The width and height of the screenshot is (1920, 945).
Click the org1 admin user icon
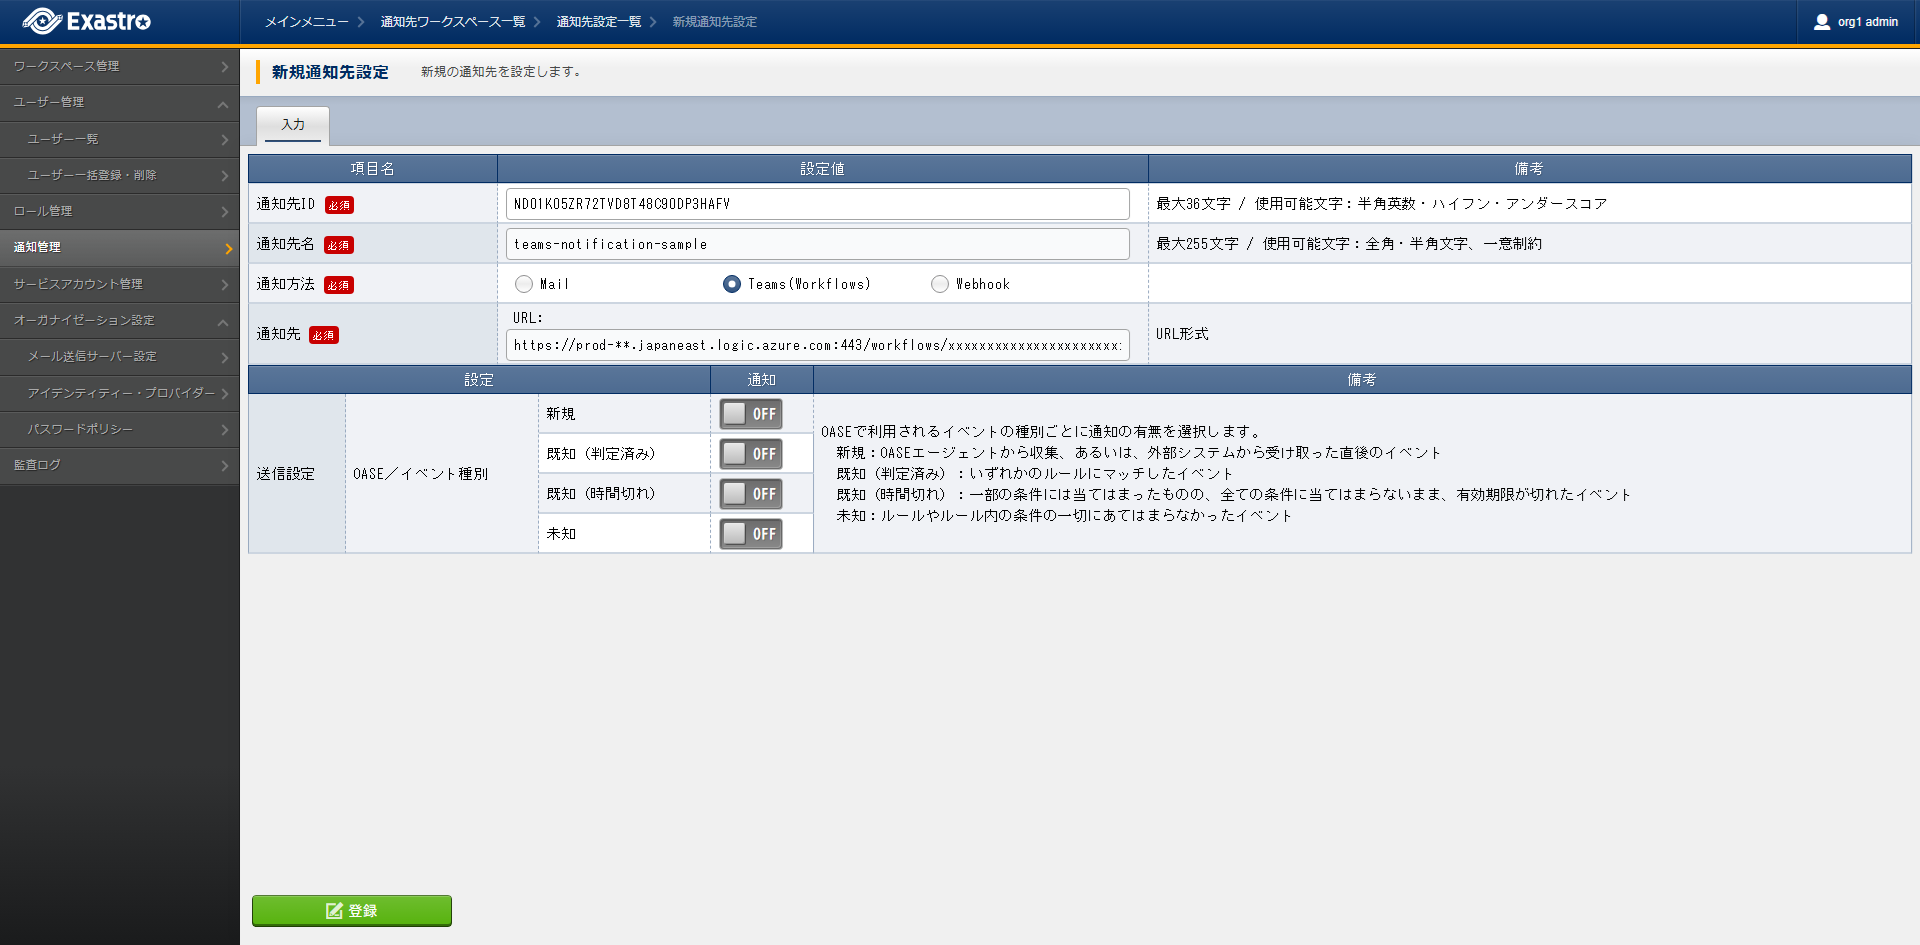1821,22
